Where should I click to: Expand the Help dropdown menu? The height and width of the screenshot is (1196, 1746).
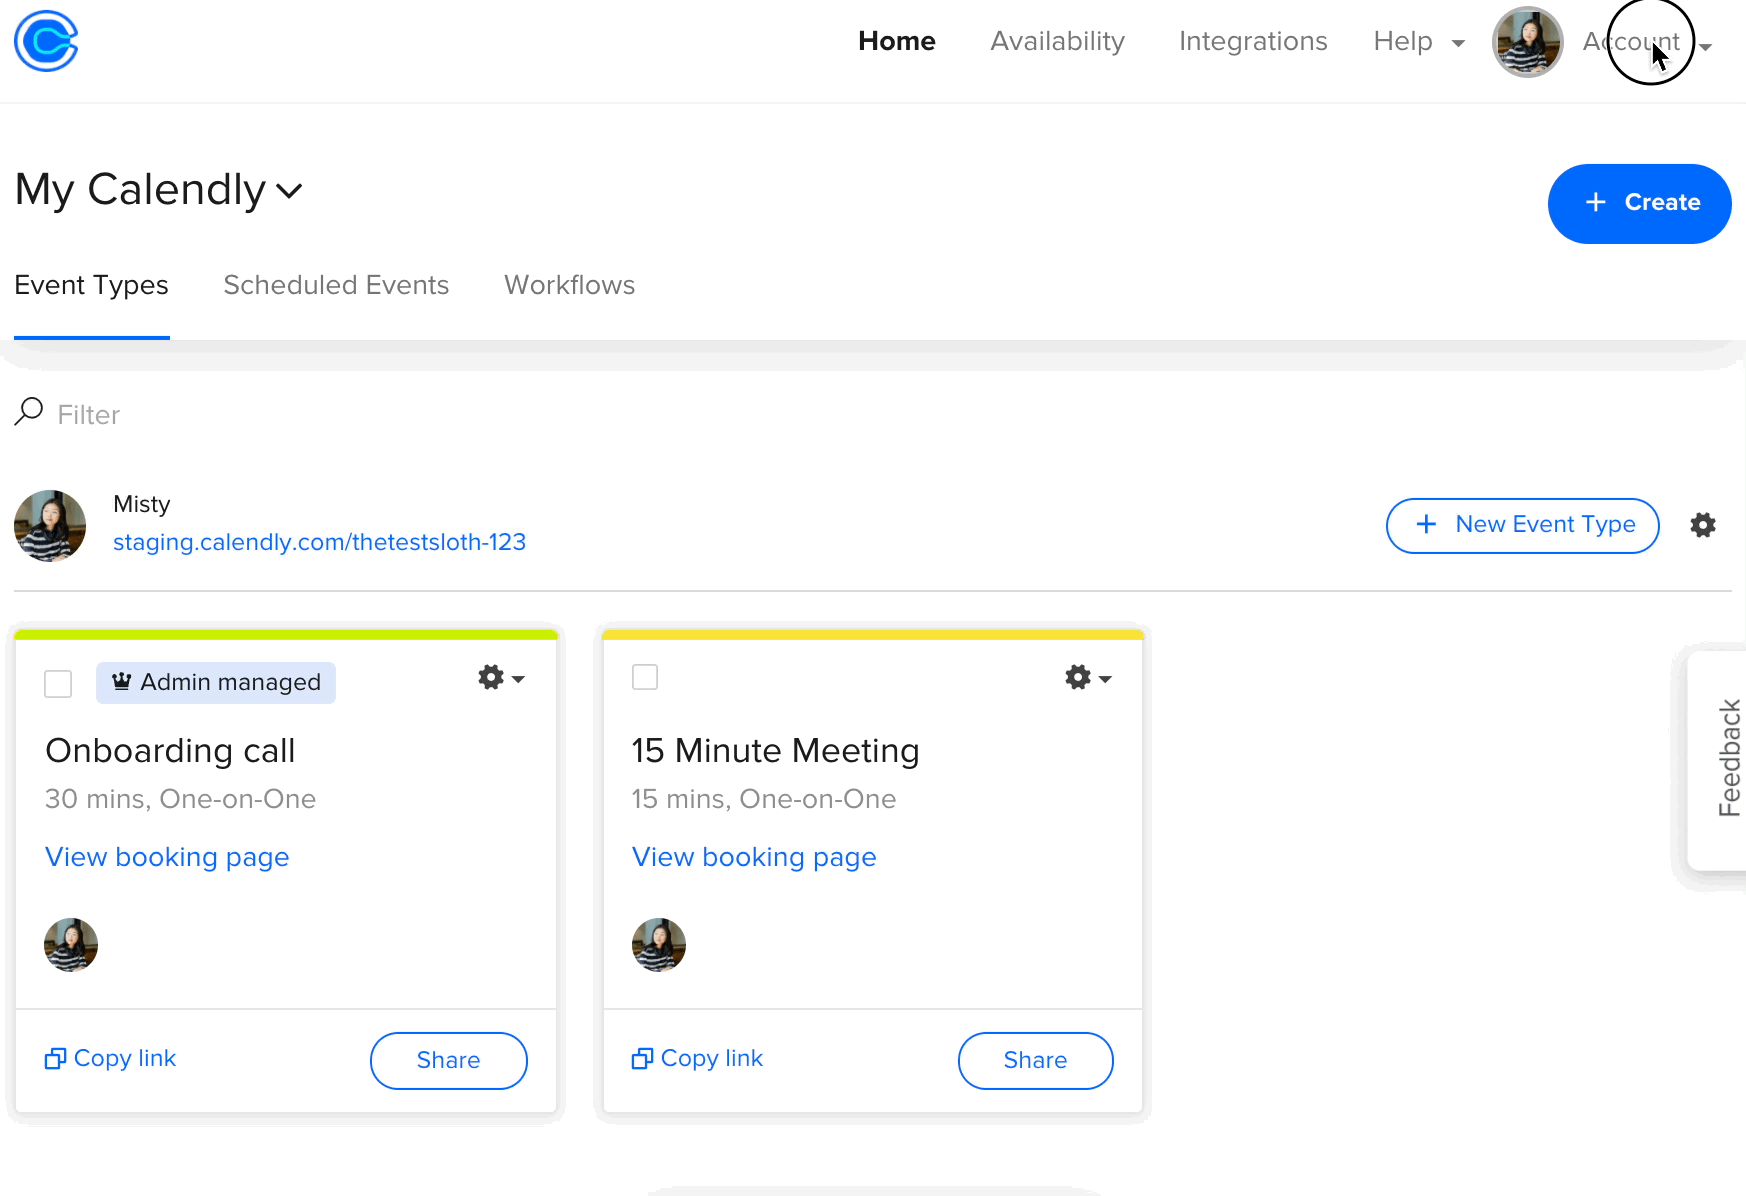[x=1419, y=41]
